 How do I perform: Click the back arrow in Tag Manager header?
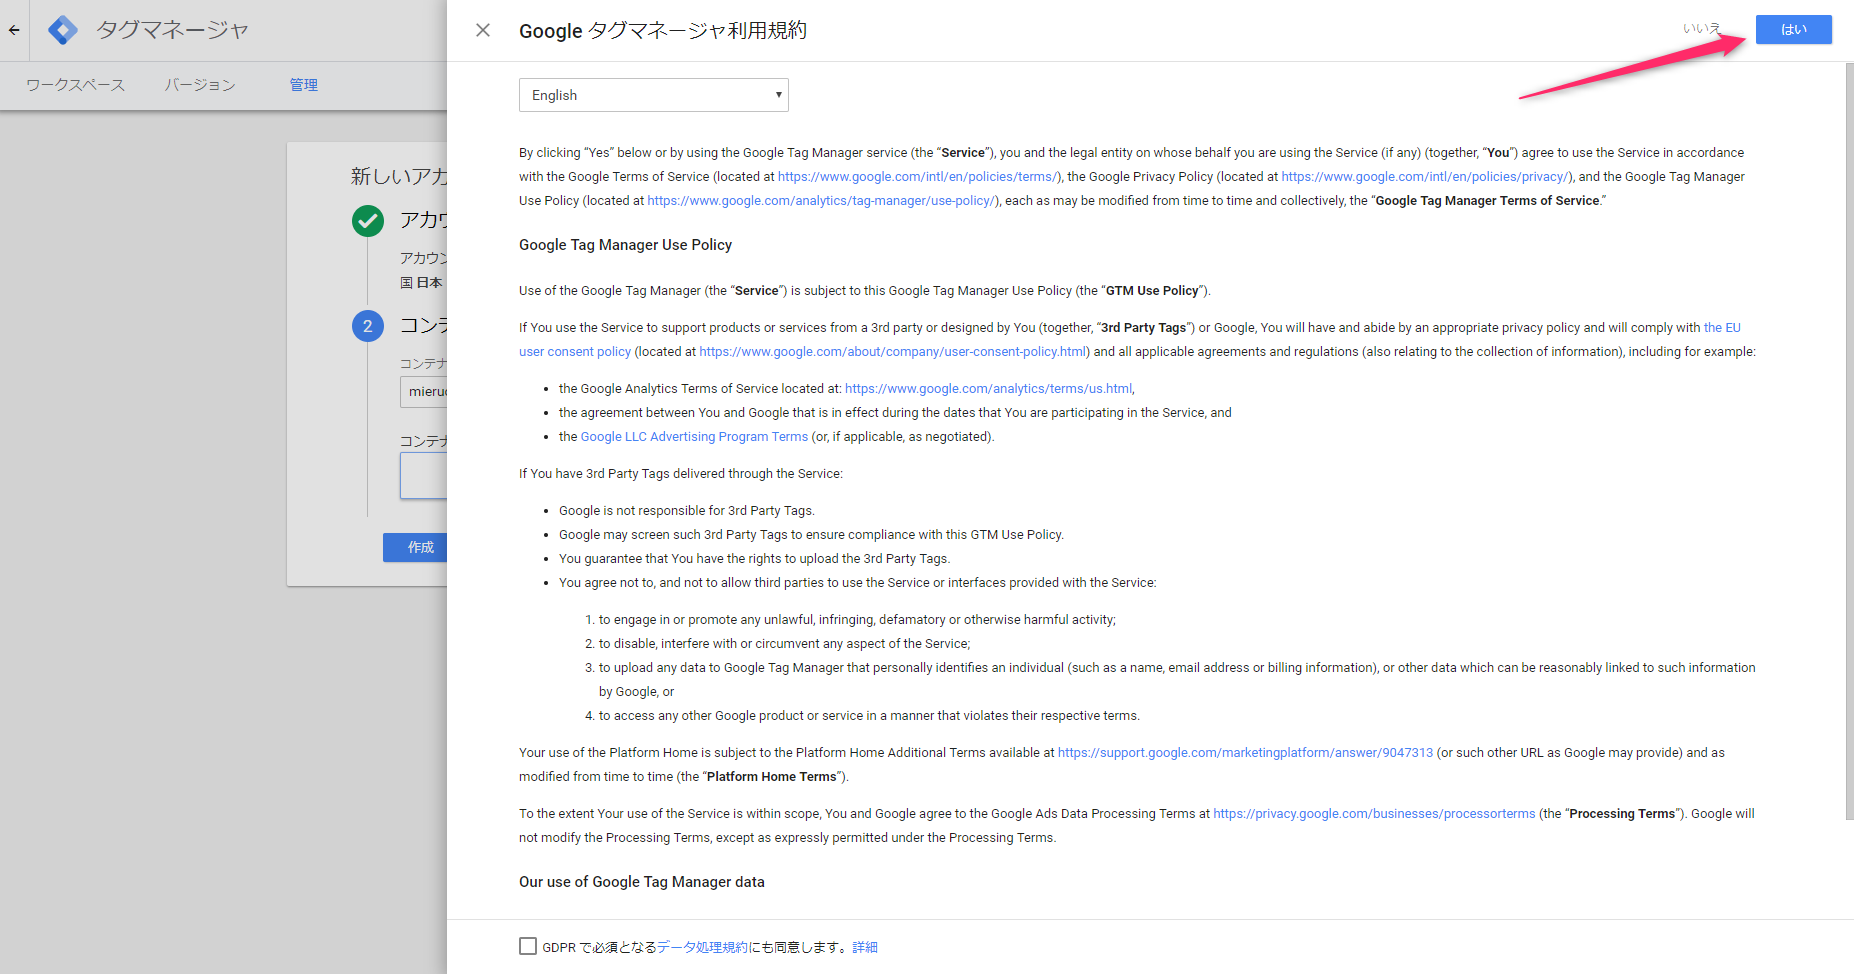pyautogui.click(x=14, y=30)
